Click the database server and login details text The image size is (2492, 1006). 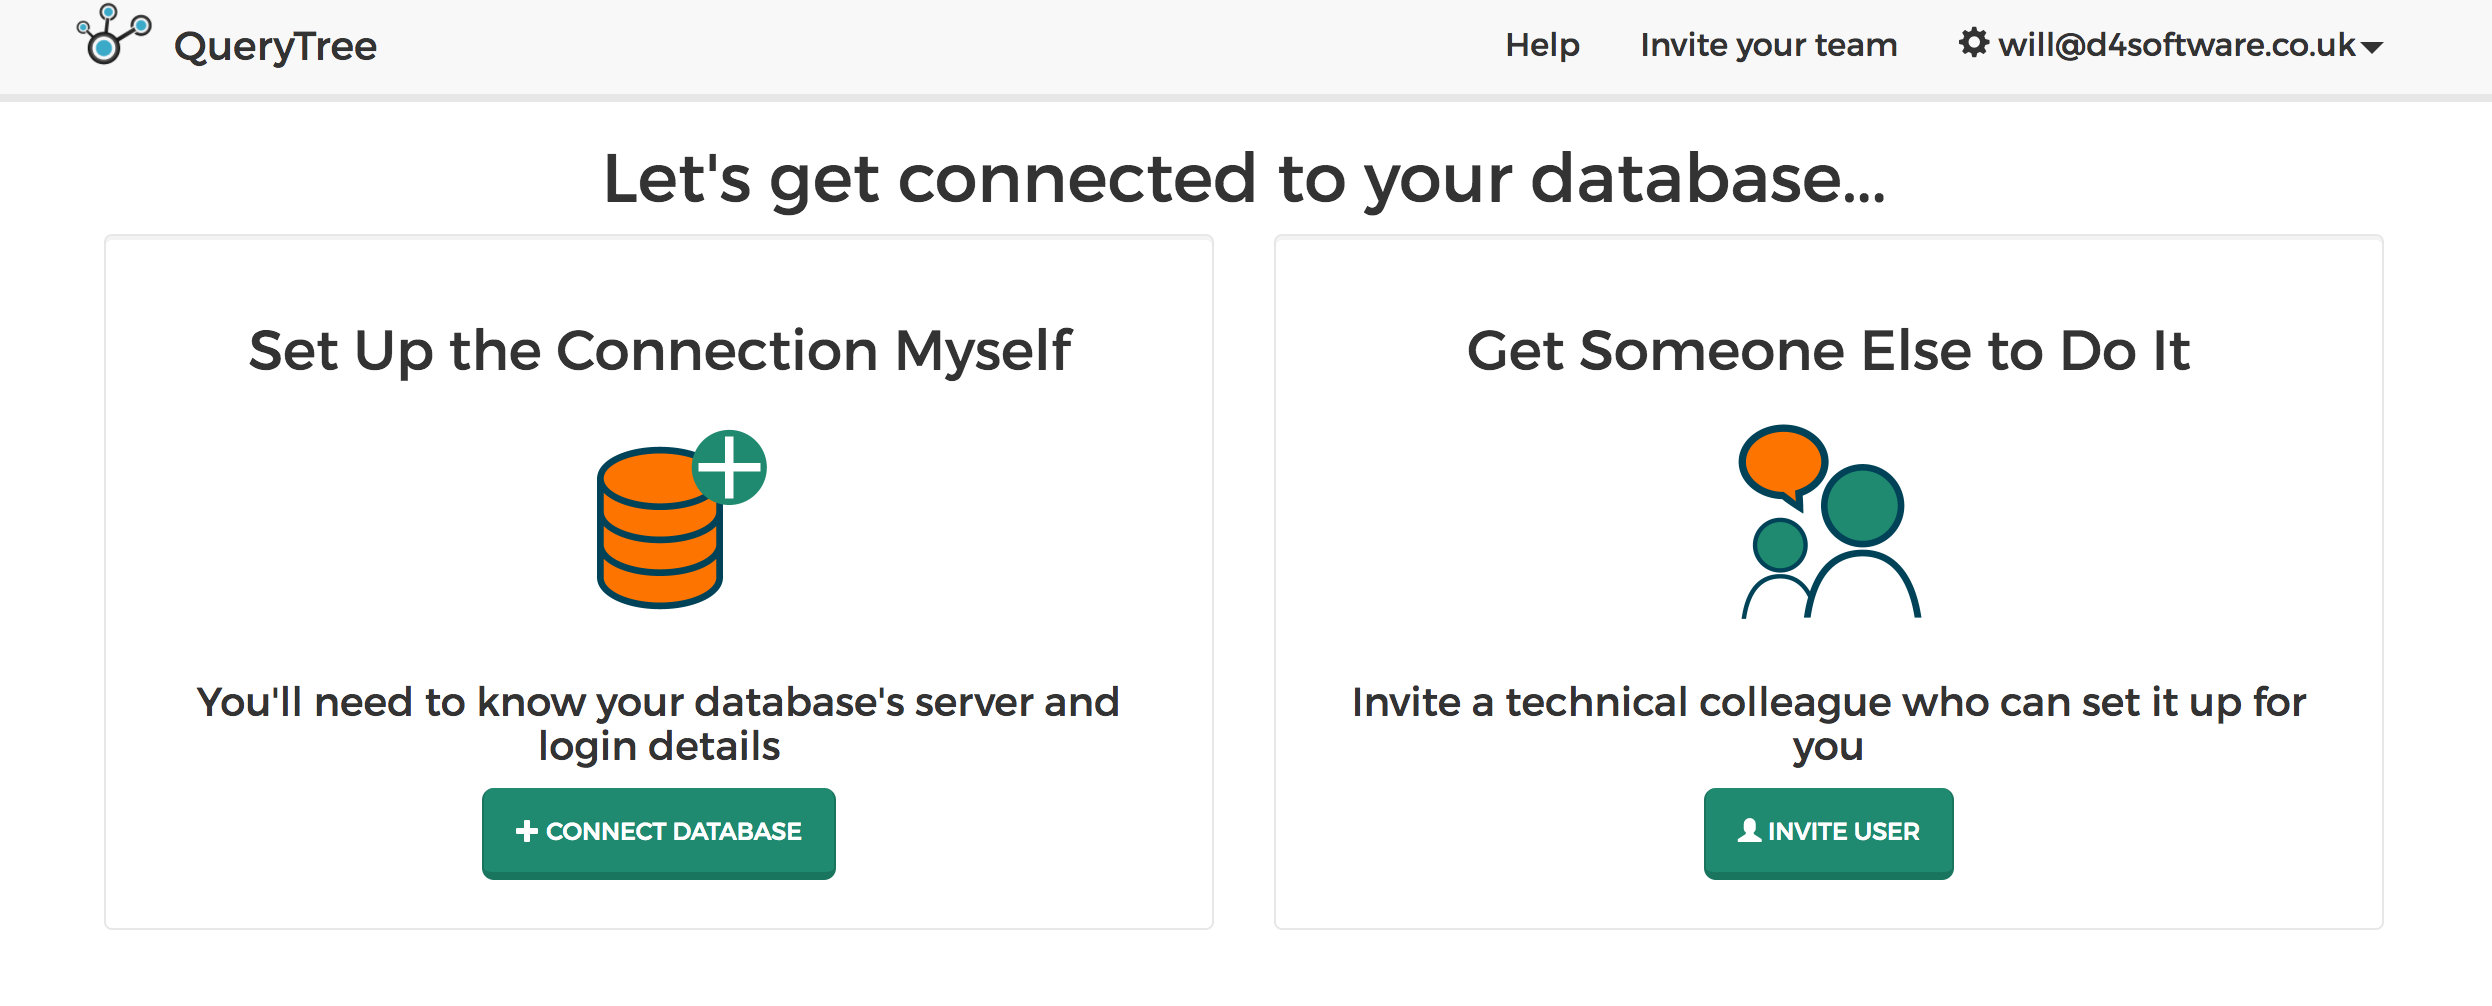coord(658,723)
